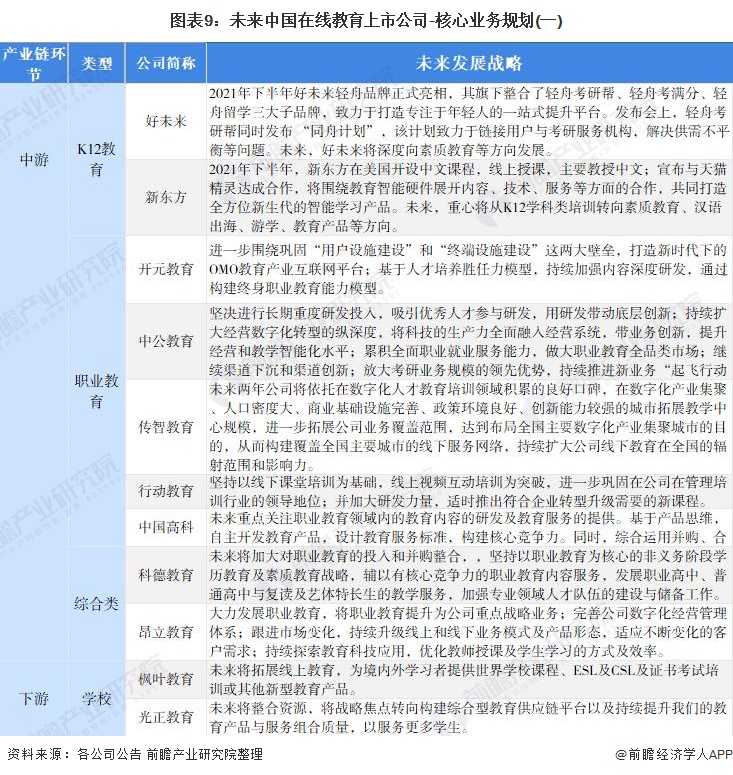Screen dimensions: 733x775
Task: Click 开元教育 strategy text about OMO教育
Action: [469, 269]
